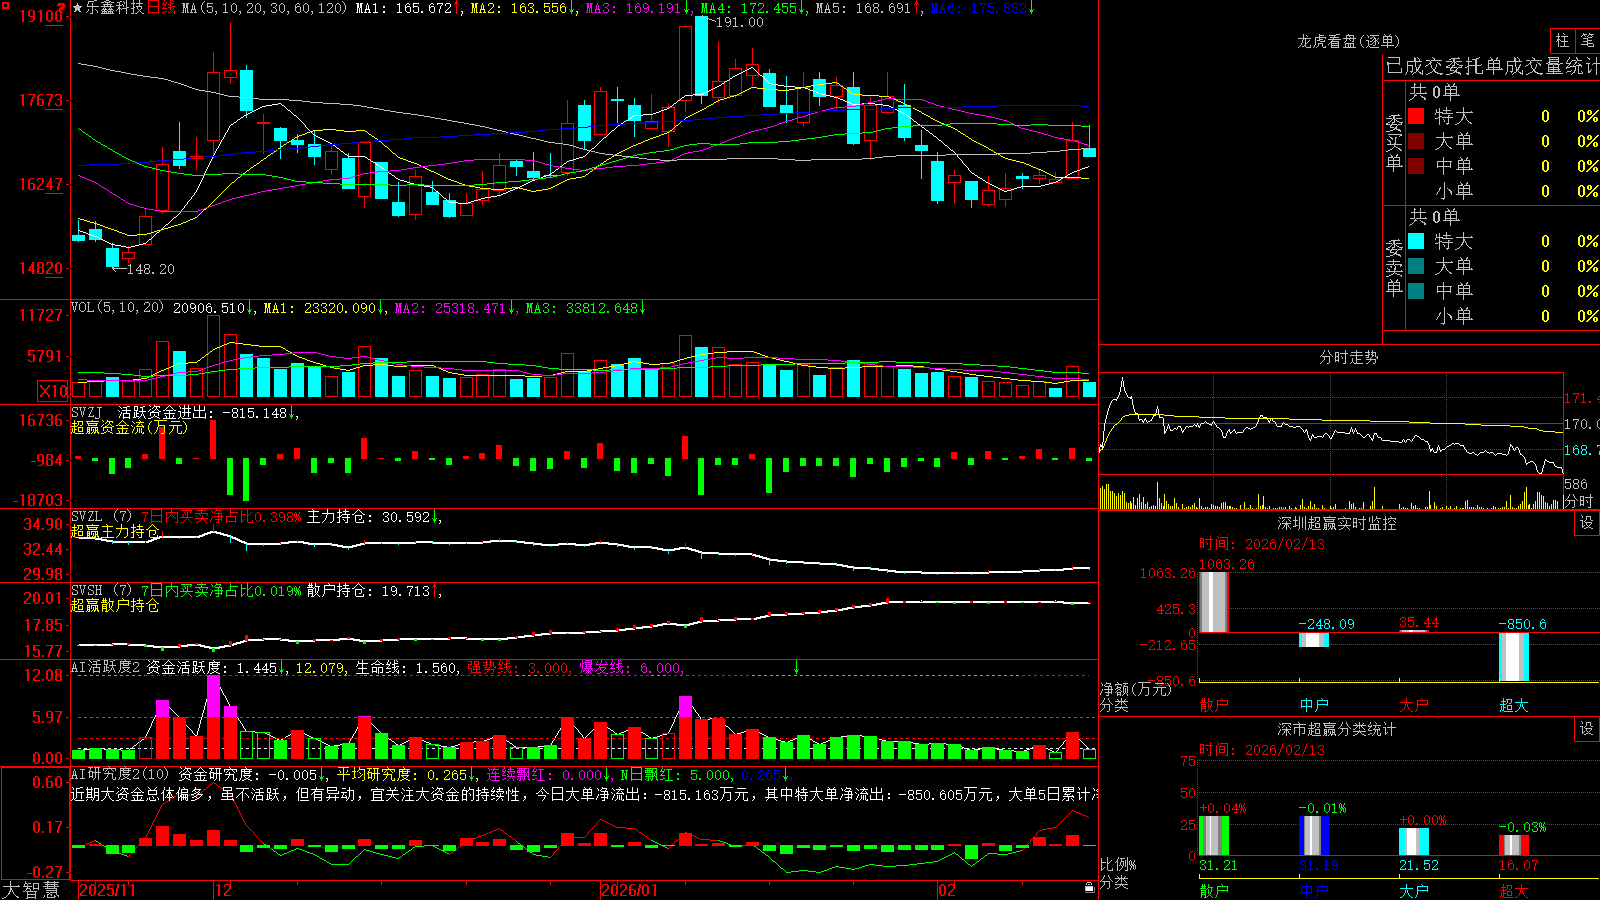Click the MA4: 172.455 value
This screenshot has height=900, width=1600.
pos(748,8)
